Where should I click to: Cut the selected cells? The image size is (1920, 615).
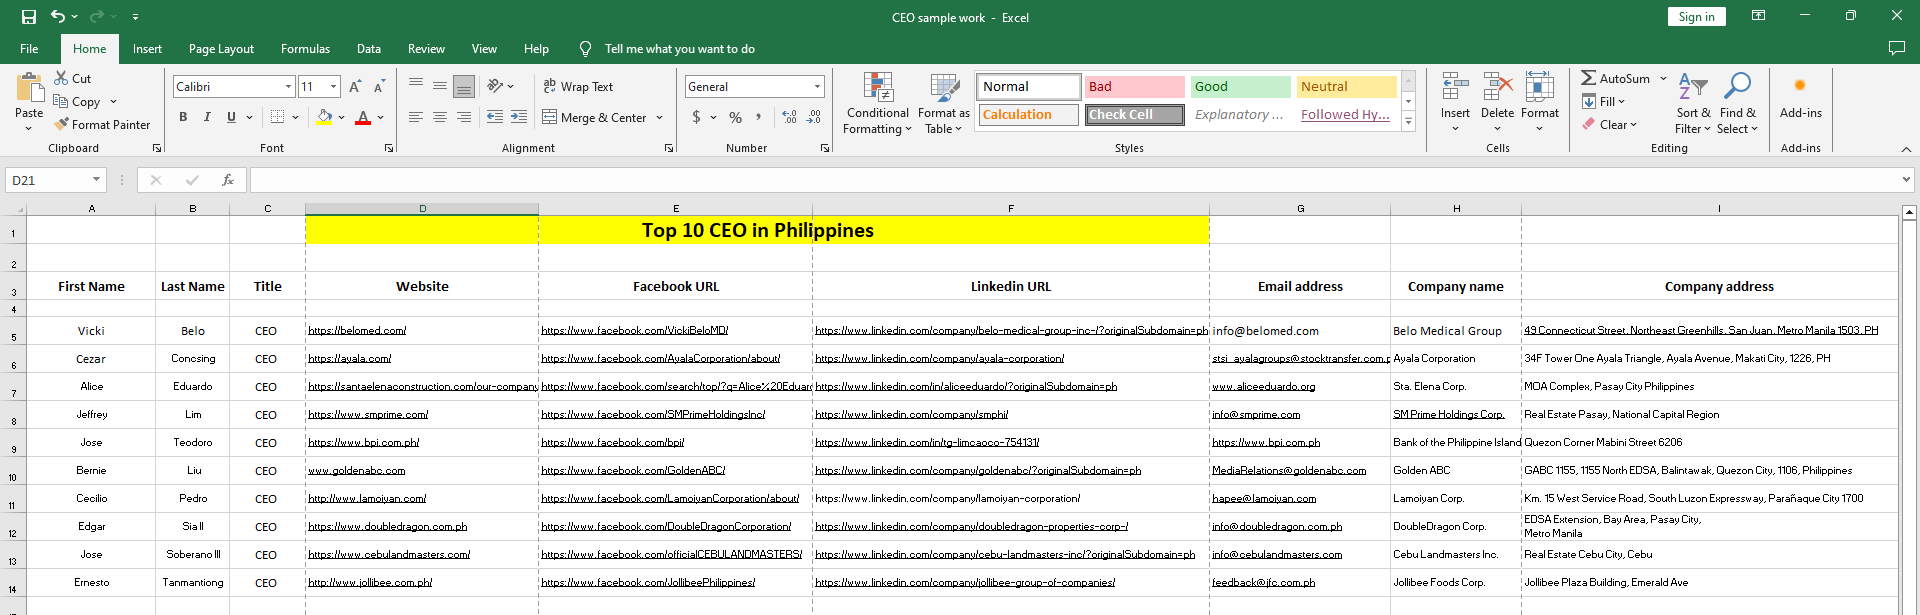pos(72,78)
